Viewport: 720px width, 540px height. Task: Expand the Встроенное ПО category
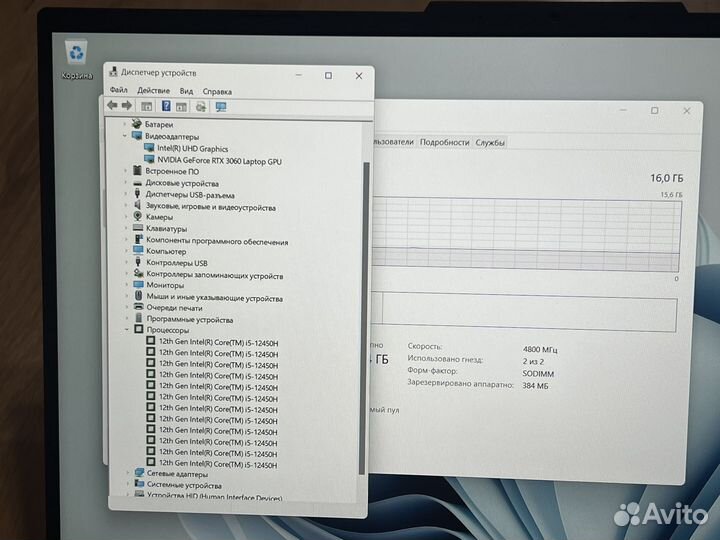tap(125, 171)
